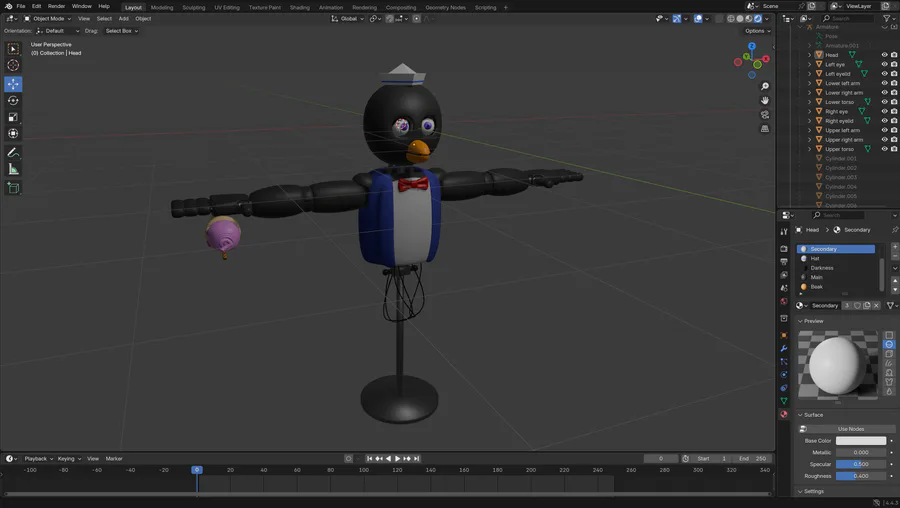Switch to rendered viewport shading
This screenshot has width=900, height=508.
click(x=758, y=18)
